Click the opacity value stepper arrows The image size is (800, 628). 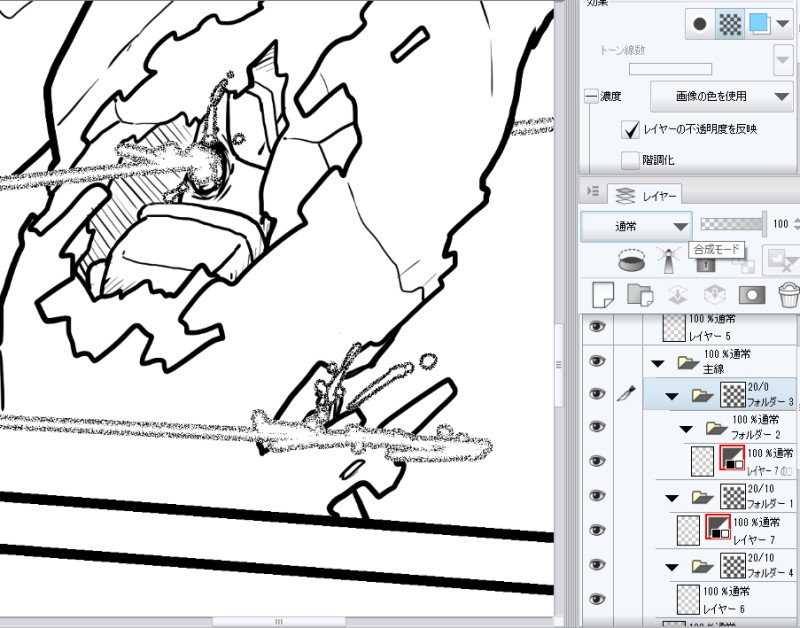point(796,223)
